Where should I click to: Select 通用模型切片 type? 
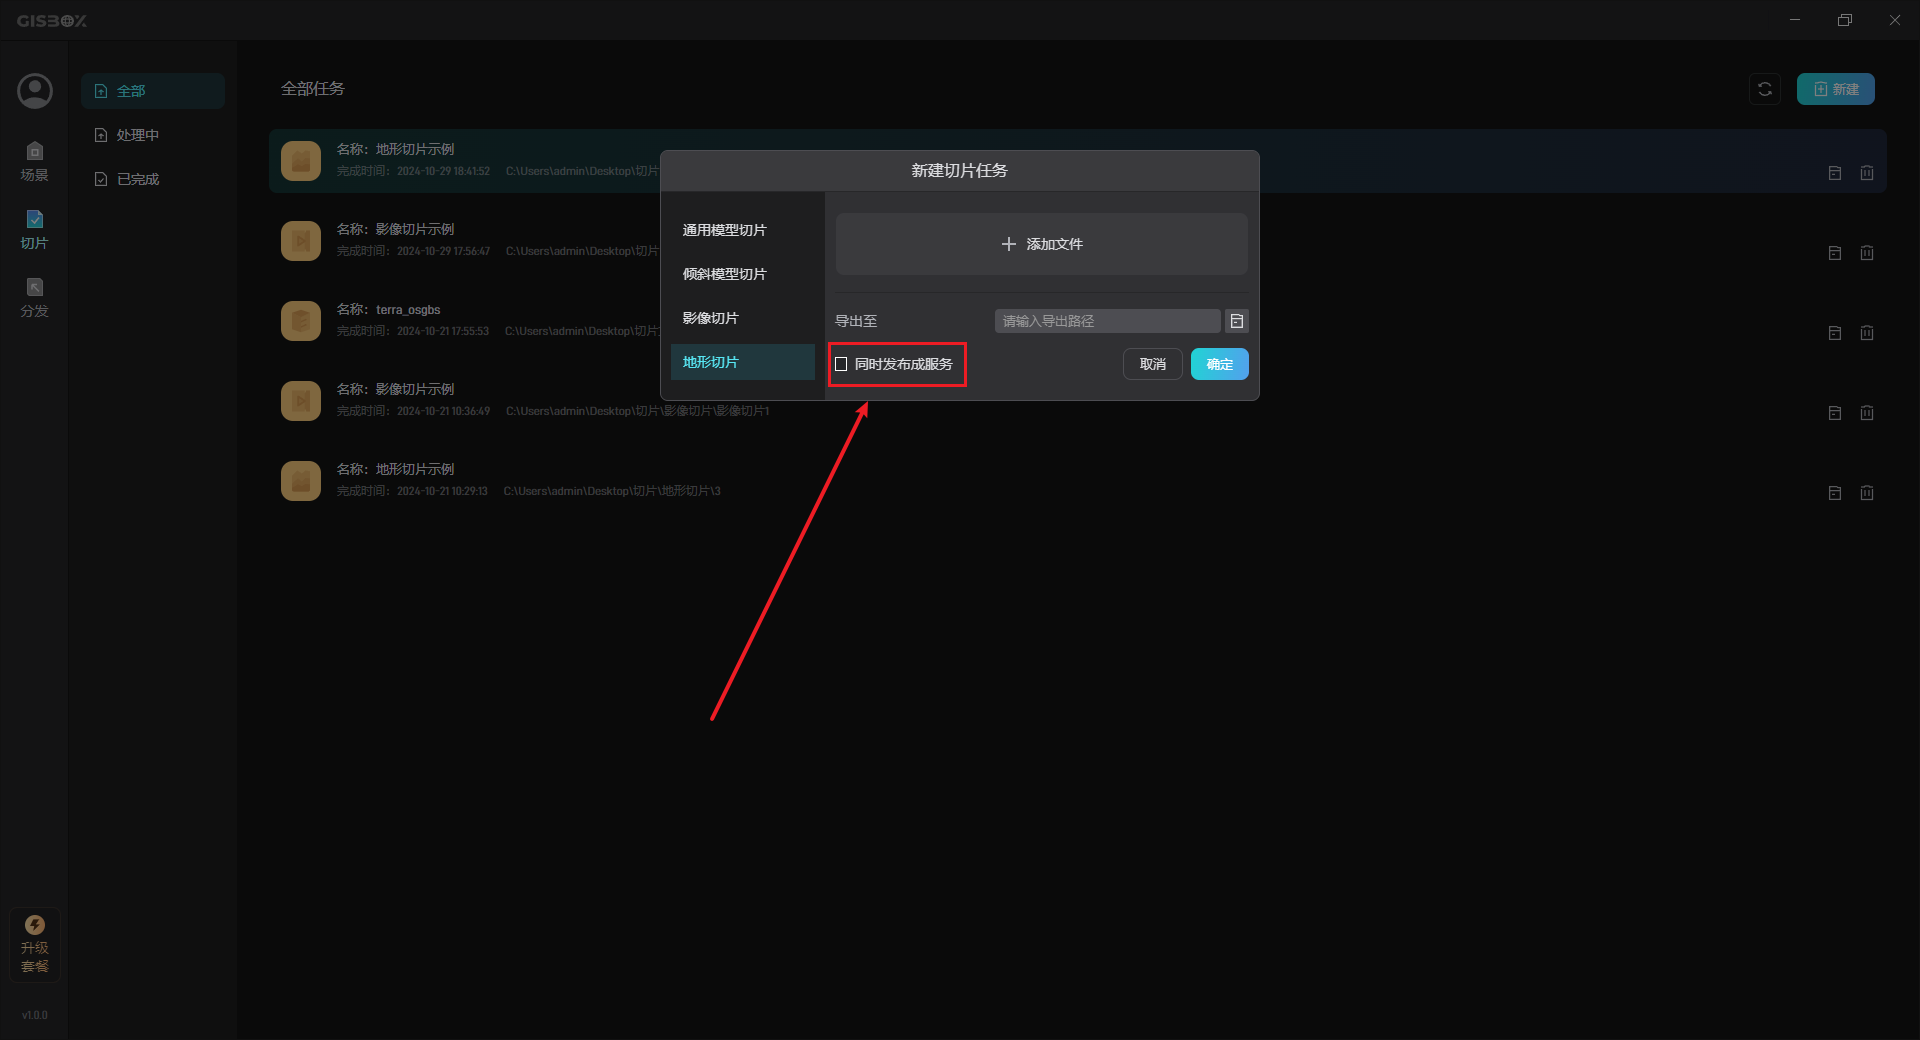click(x=743, y=230)
